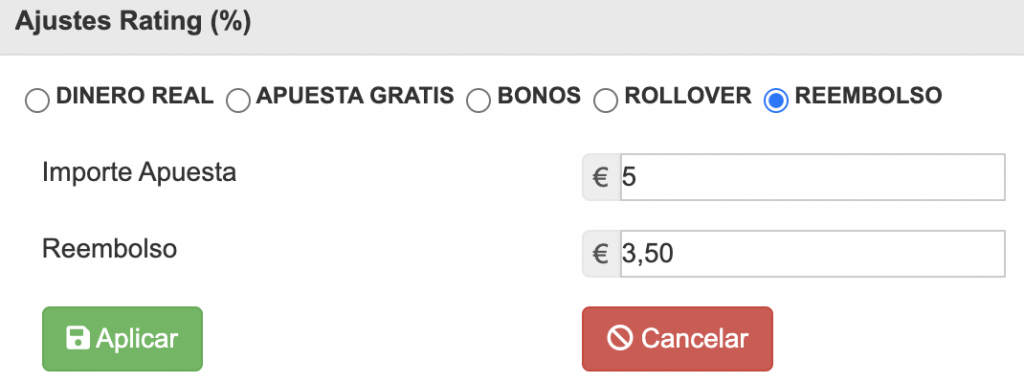
Task: Click the euro symbol beside Reembolso field
Action: [600, 254]
